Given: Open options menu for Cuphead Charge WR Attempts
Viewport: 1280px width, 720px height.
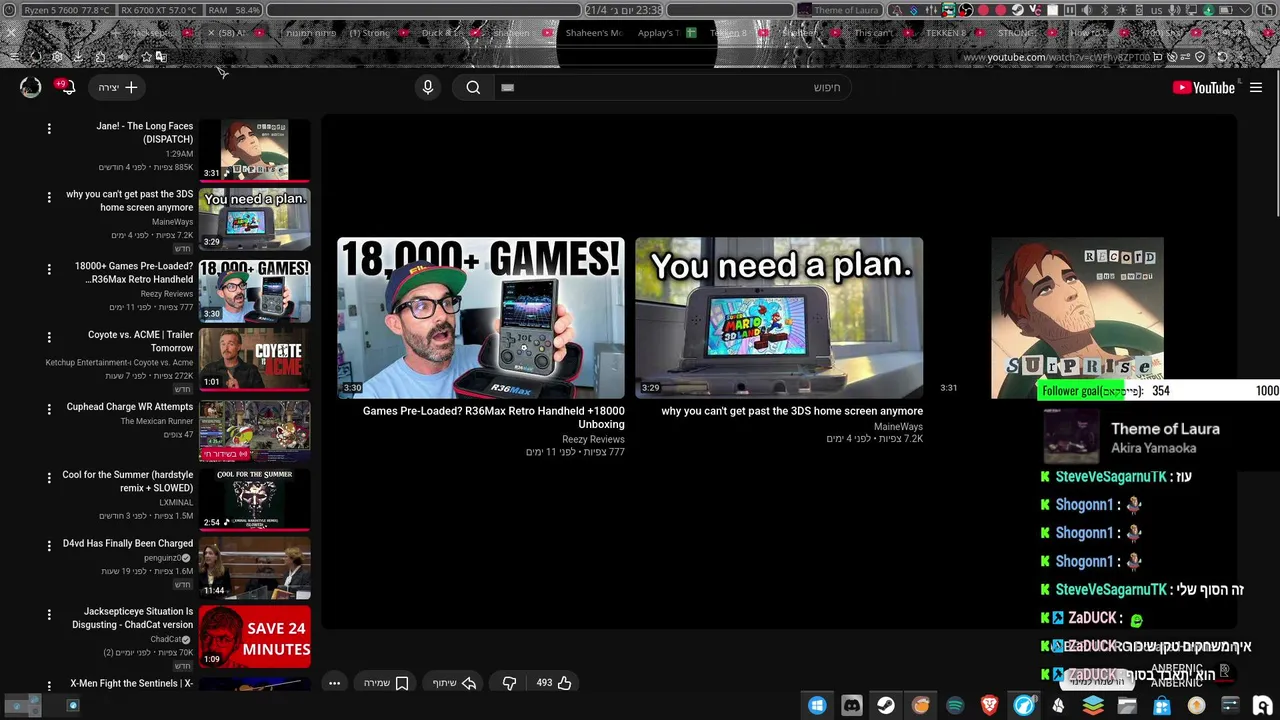Looking at the screenshot, I should pyautogui.click(x=48, y=409).
